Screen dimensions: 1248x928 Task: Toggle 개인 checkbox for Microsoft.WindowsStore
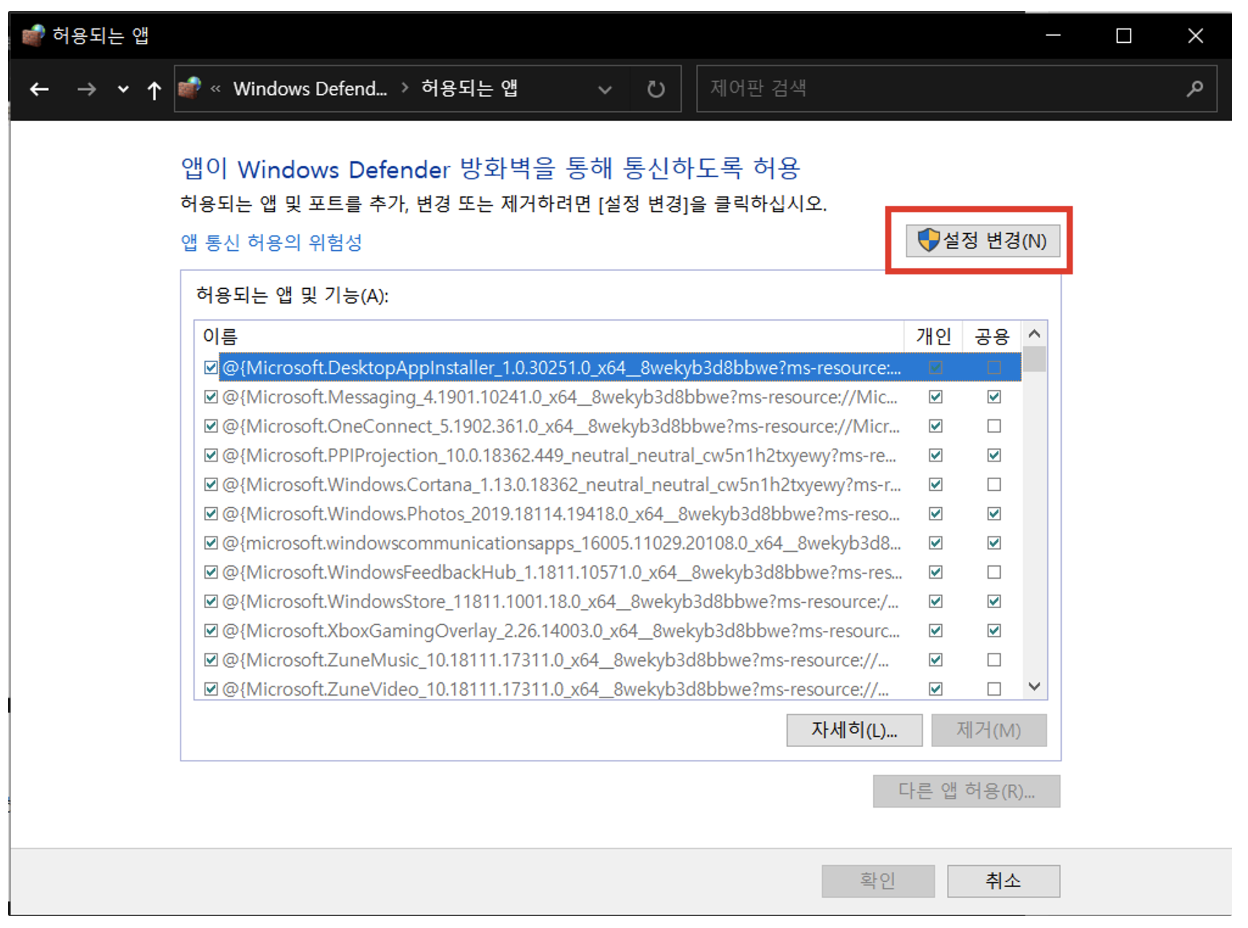tap(935, 601)
